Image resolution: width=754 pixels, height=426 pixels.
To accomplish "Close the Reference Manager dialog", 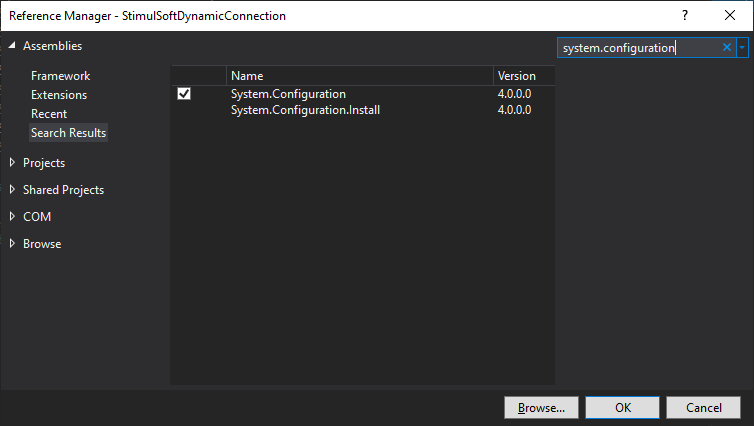I will click(729, 15).
